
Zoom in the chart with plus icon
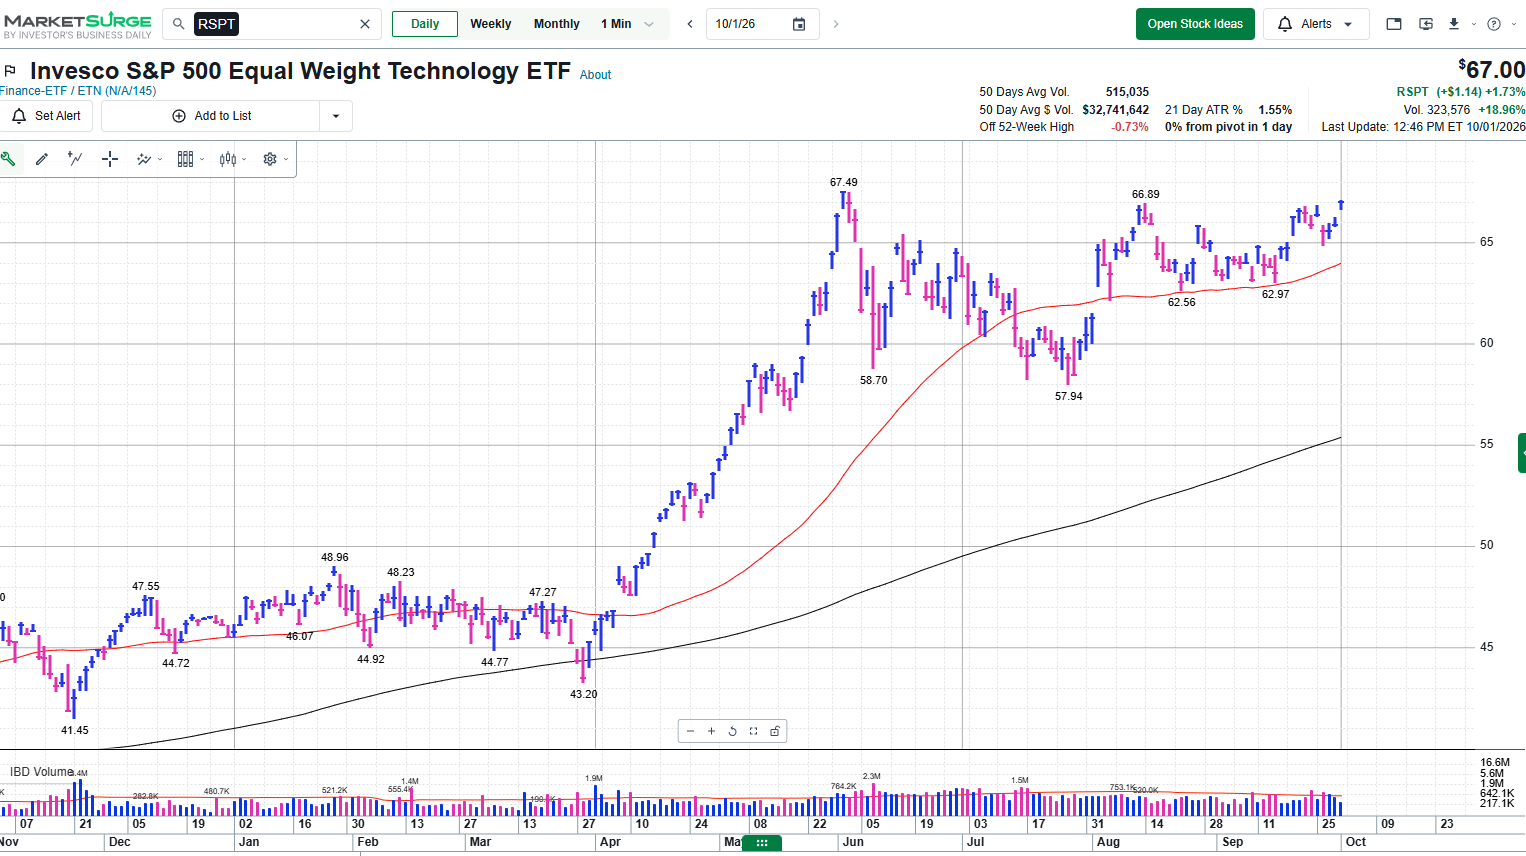tap(711, 731)
